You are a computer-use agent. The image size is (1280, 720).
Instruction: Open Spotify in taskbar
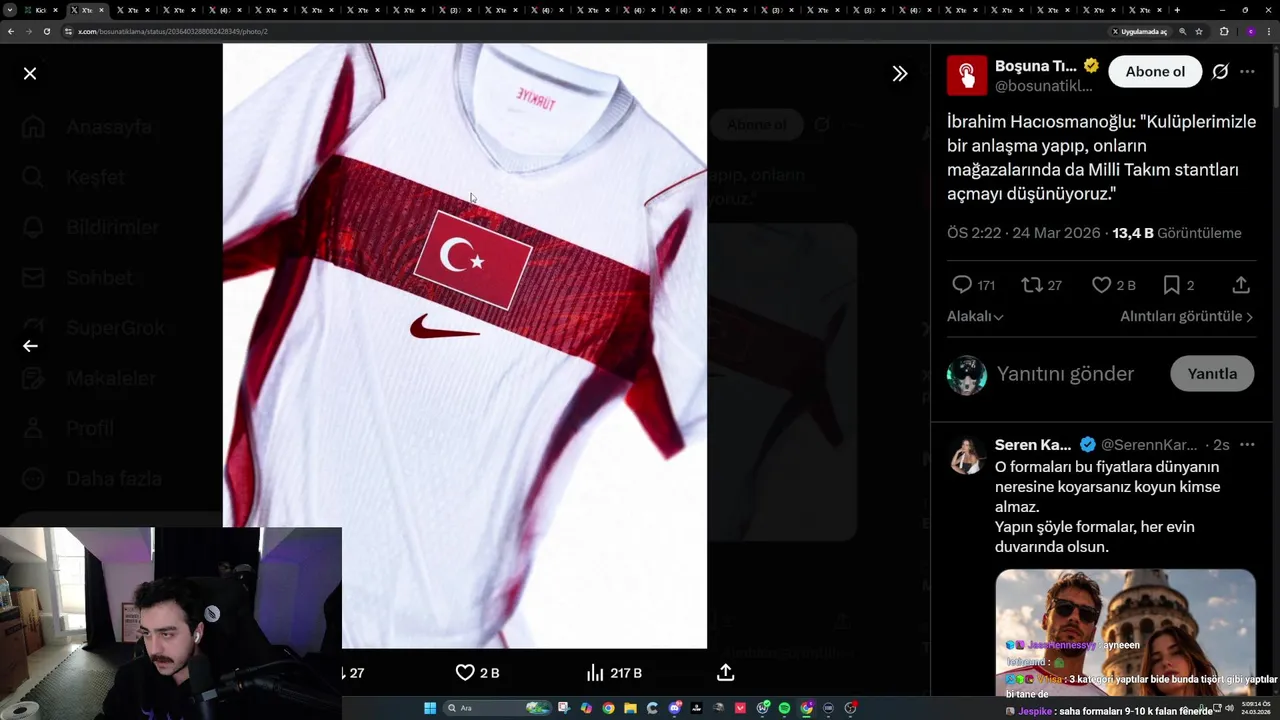pyautogui.click(x=784, y=708)
